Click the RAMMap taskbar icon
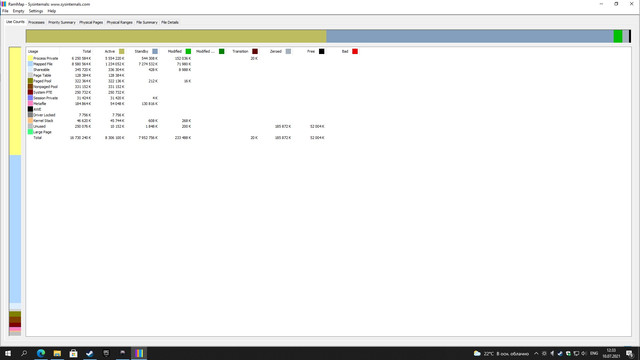The width and height of the screenshot is (640, 360). point(139,353)
